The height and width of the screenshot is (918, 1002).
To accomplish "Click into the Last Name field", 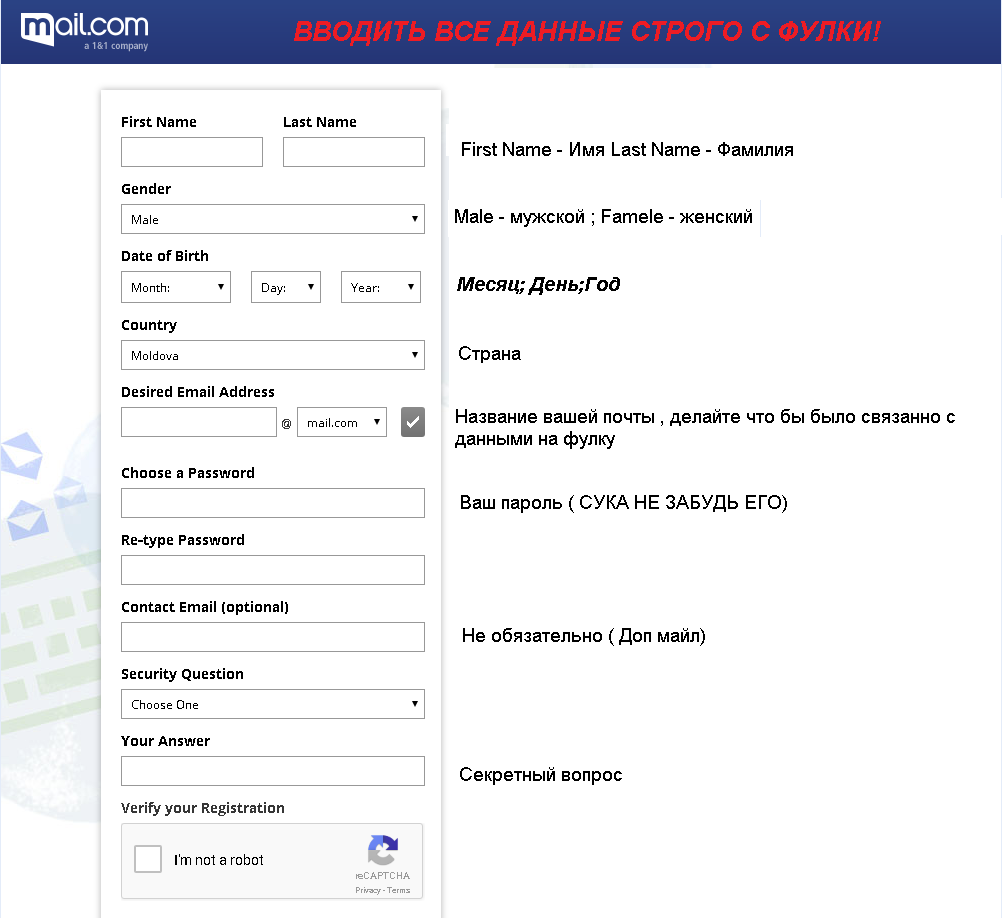I will click(x=354, y=152).
